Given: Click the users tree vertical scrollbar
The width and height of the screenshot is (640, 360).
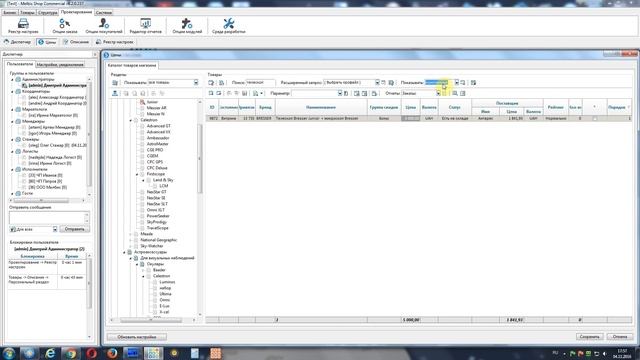Looking at the screenshot, I should point(89,137).
